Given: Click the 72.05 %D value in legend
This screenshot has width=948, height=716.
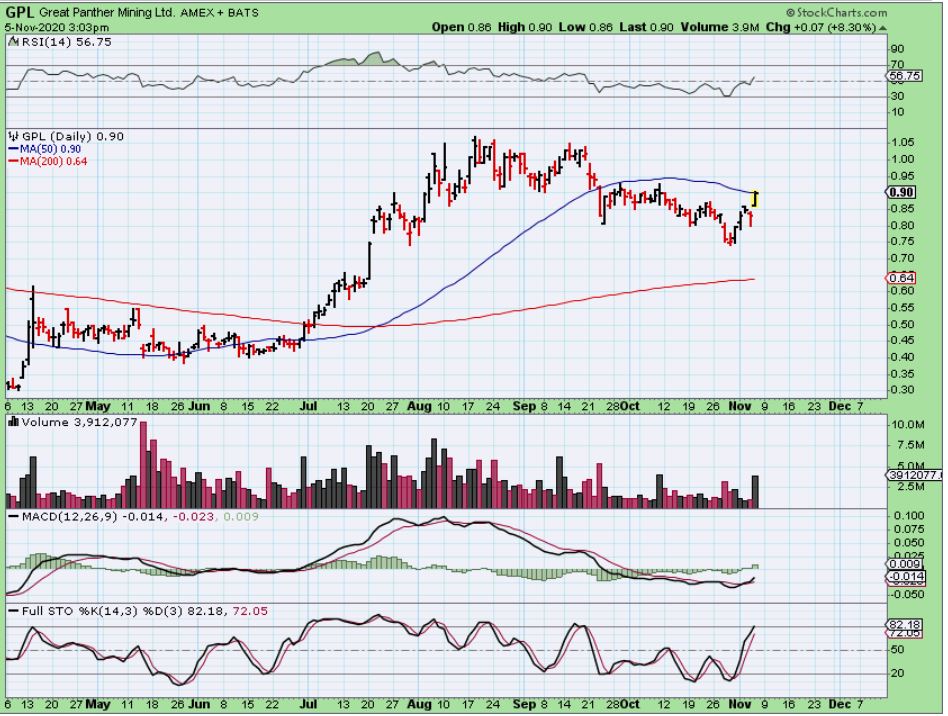Looking at the screenshot, I should [x=250, y=611].
